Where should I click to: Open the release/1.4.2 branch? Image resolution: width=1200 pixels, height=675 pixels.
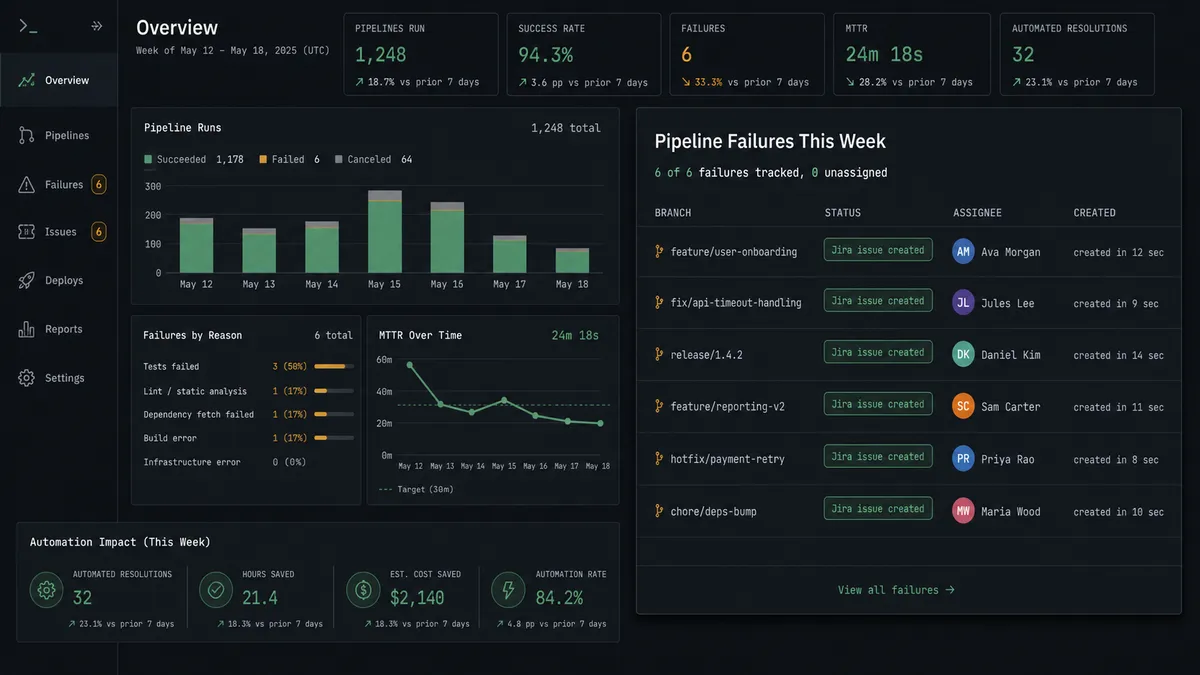(x=707, y=355)
